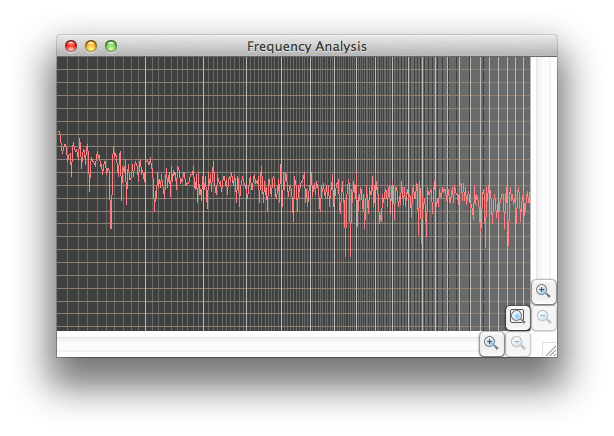The image size is (614, 436).
Task: Click the Frequency Analysis title text
Action: (307, 47)
